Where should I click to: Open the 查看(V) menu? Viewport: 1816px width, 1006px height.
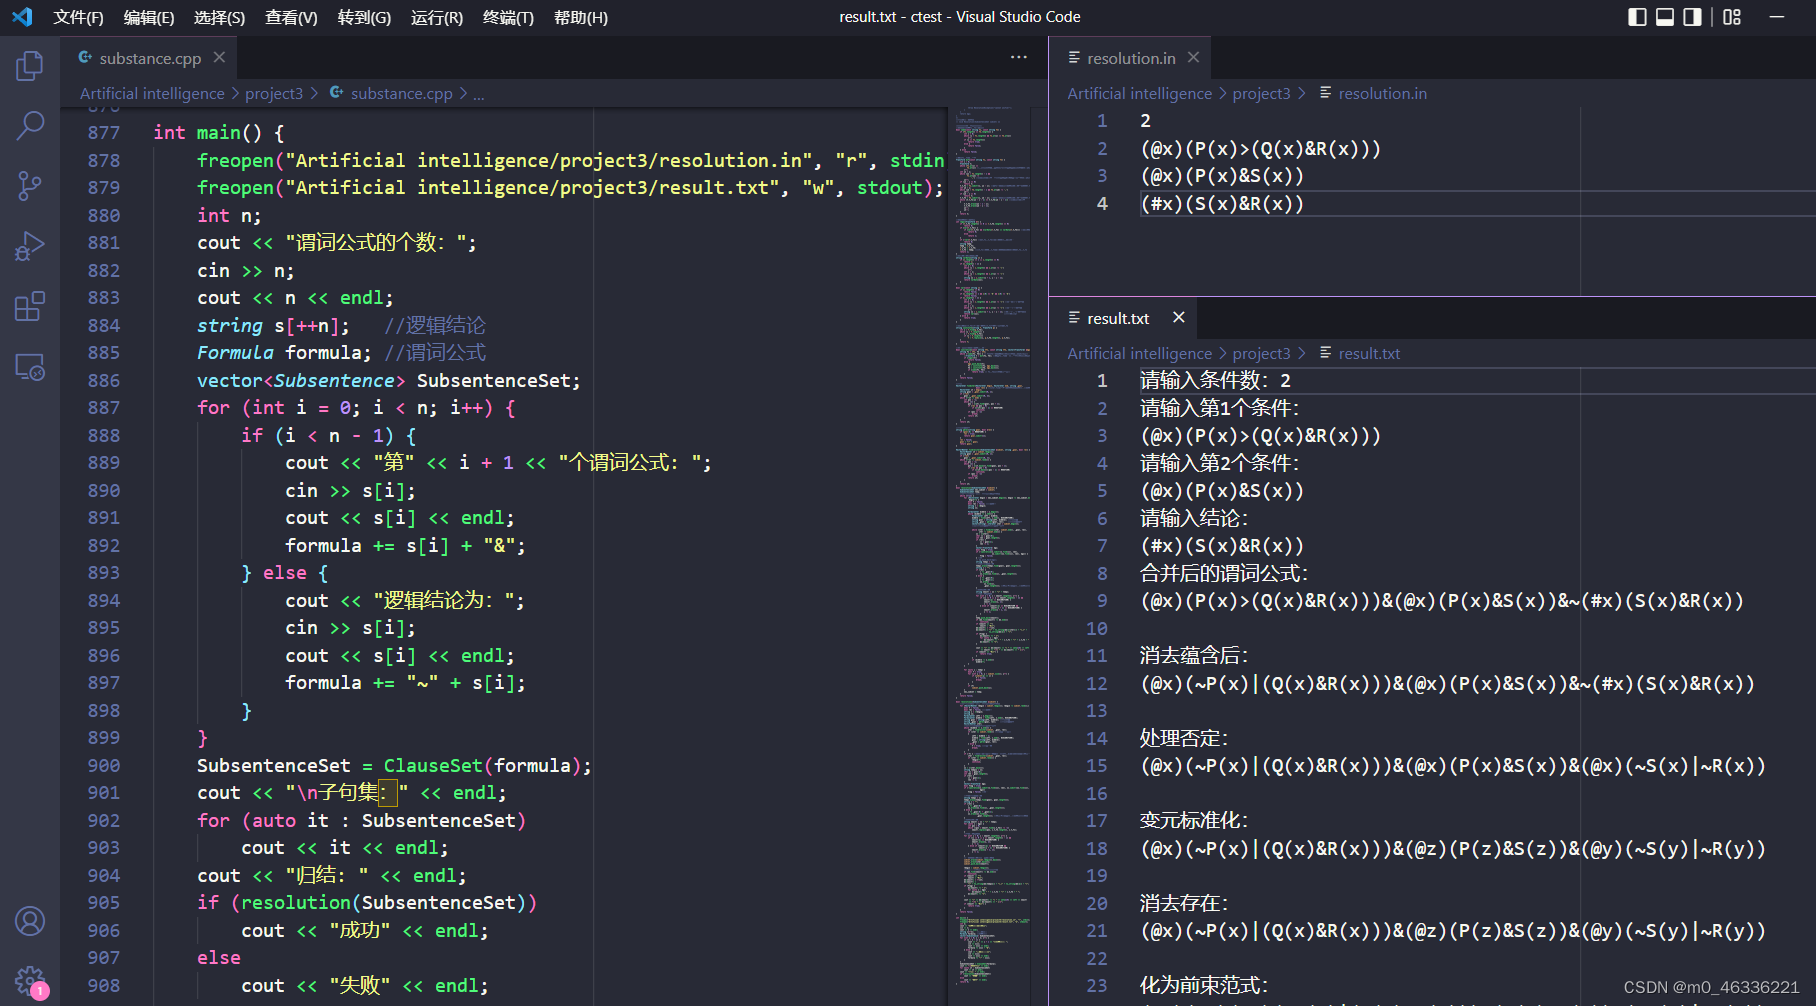click(x=291, y=17)
